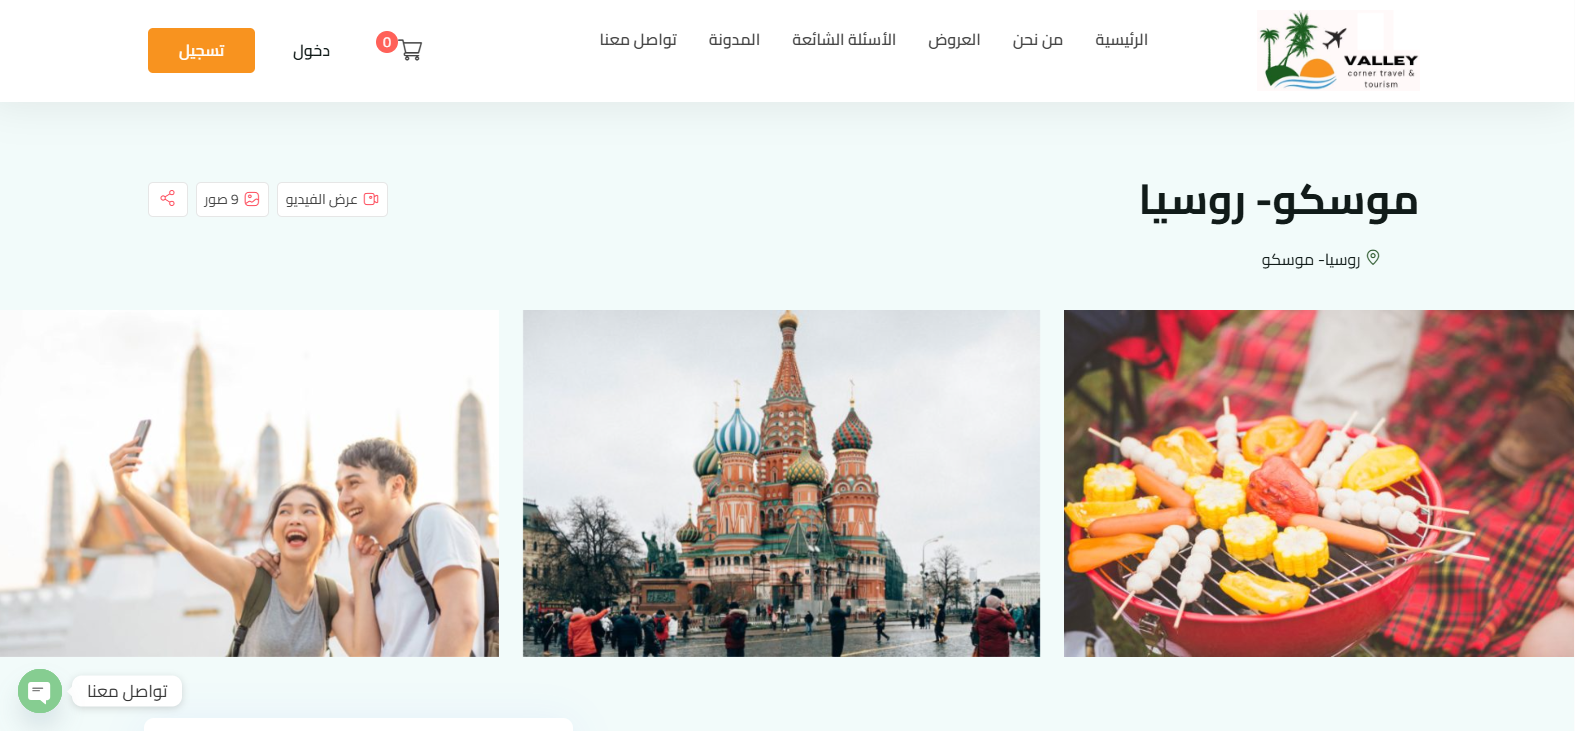Open the selfie couple photo
Image resolution: width=1575 pixels, height=731 pixels.
(x=249, y=483)
